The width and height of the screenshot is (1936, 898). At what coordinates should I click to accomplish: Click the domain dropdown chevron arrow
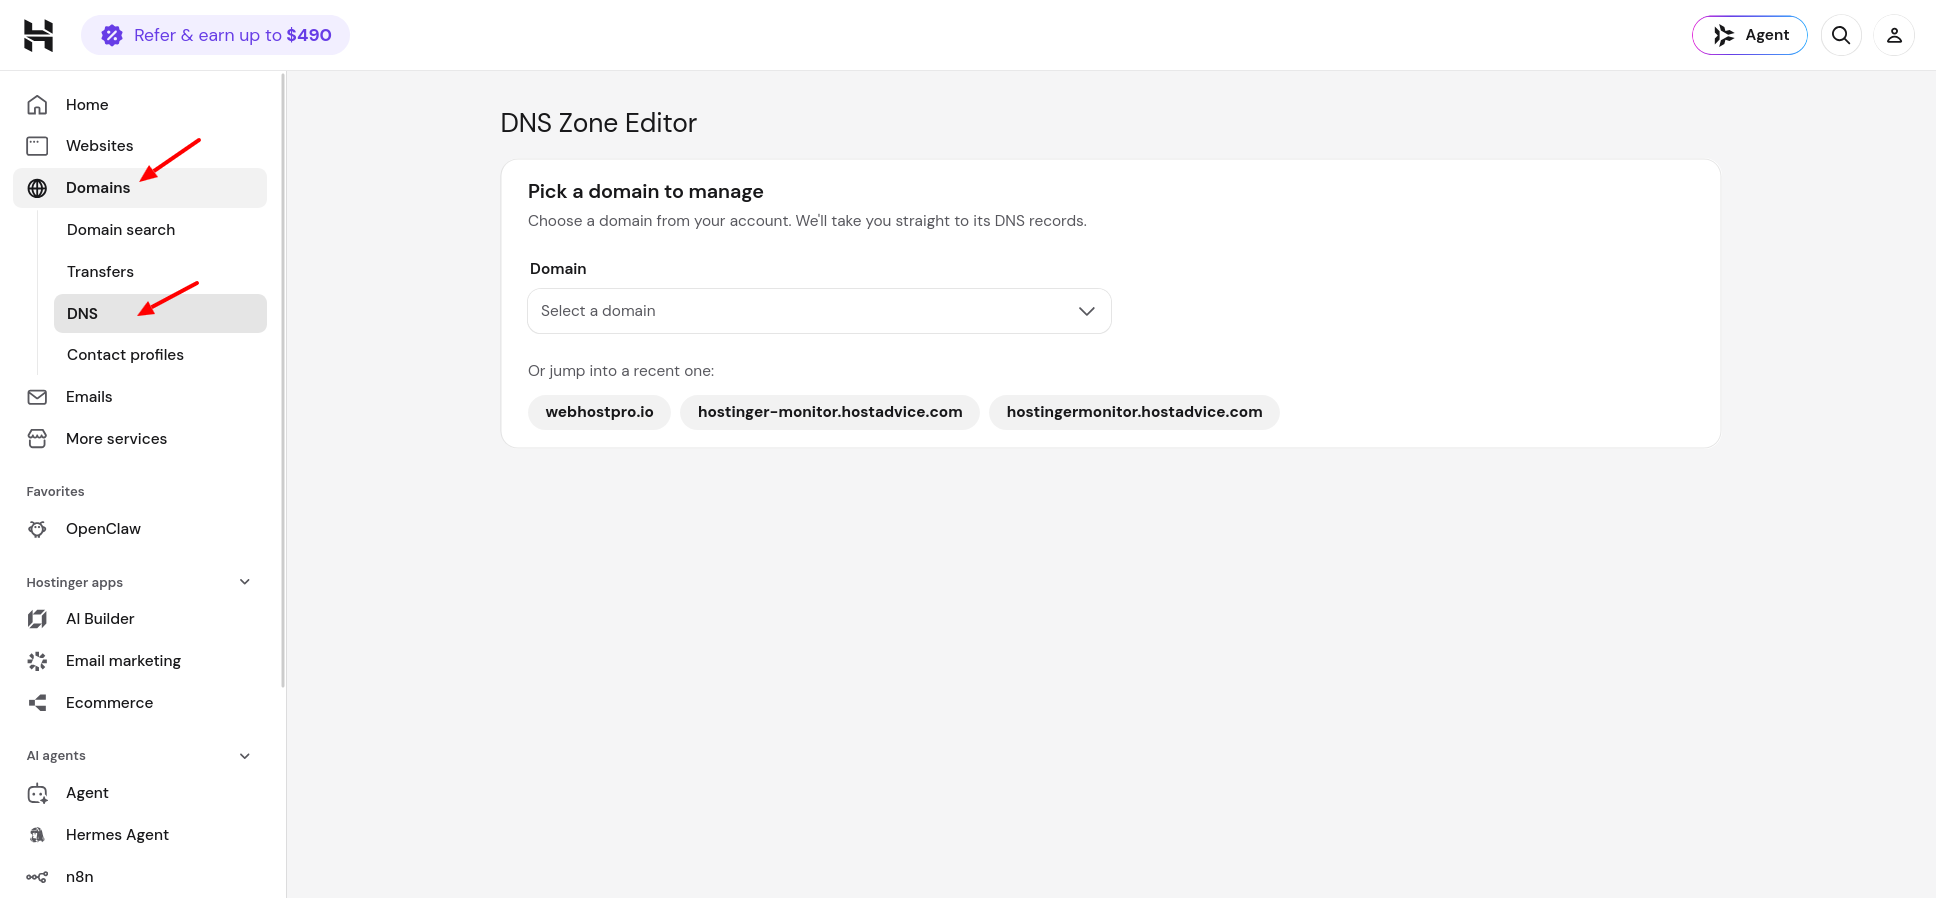coord(1087,311)
